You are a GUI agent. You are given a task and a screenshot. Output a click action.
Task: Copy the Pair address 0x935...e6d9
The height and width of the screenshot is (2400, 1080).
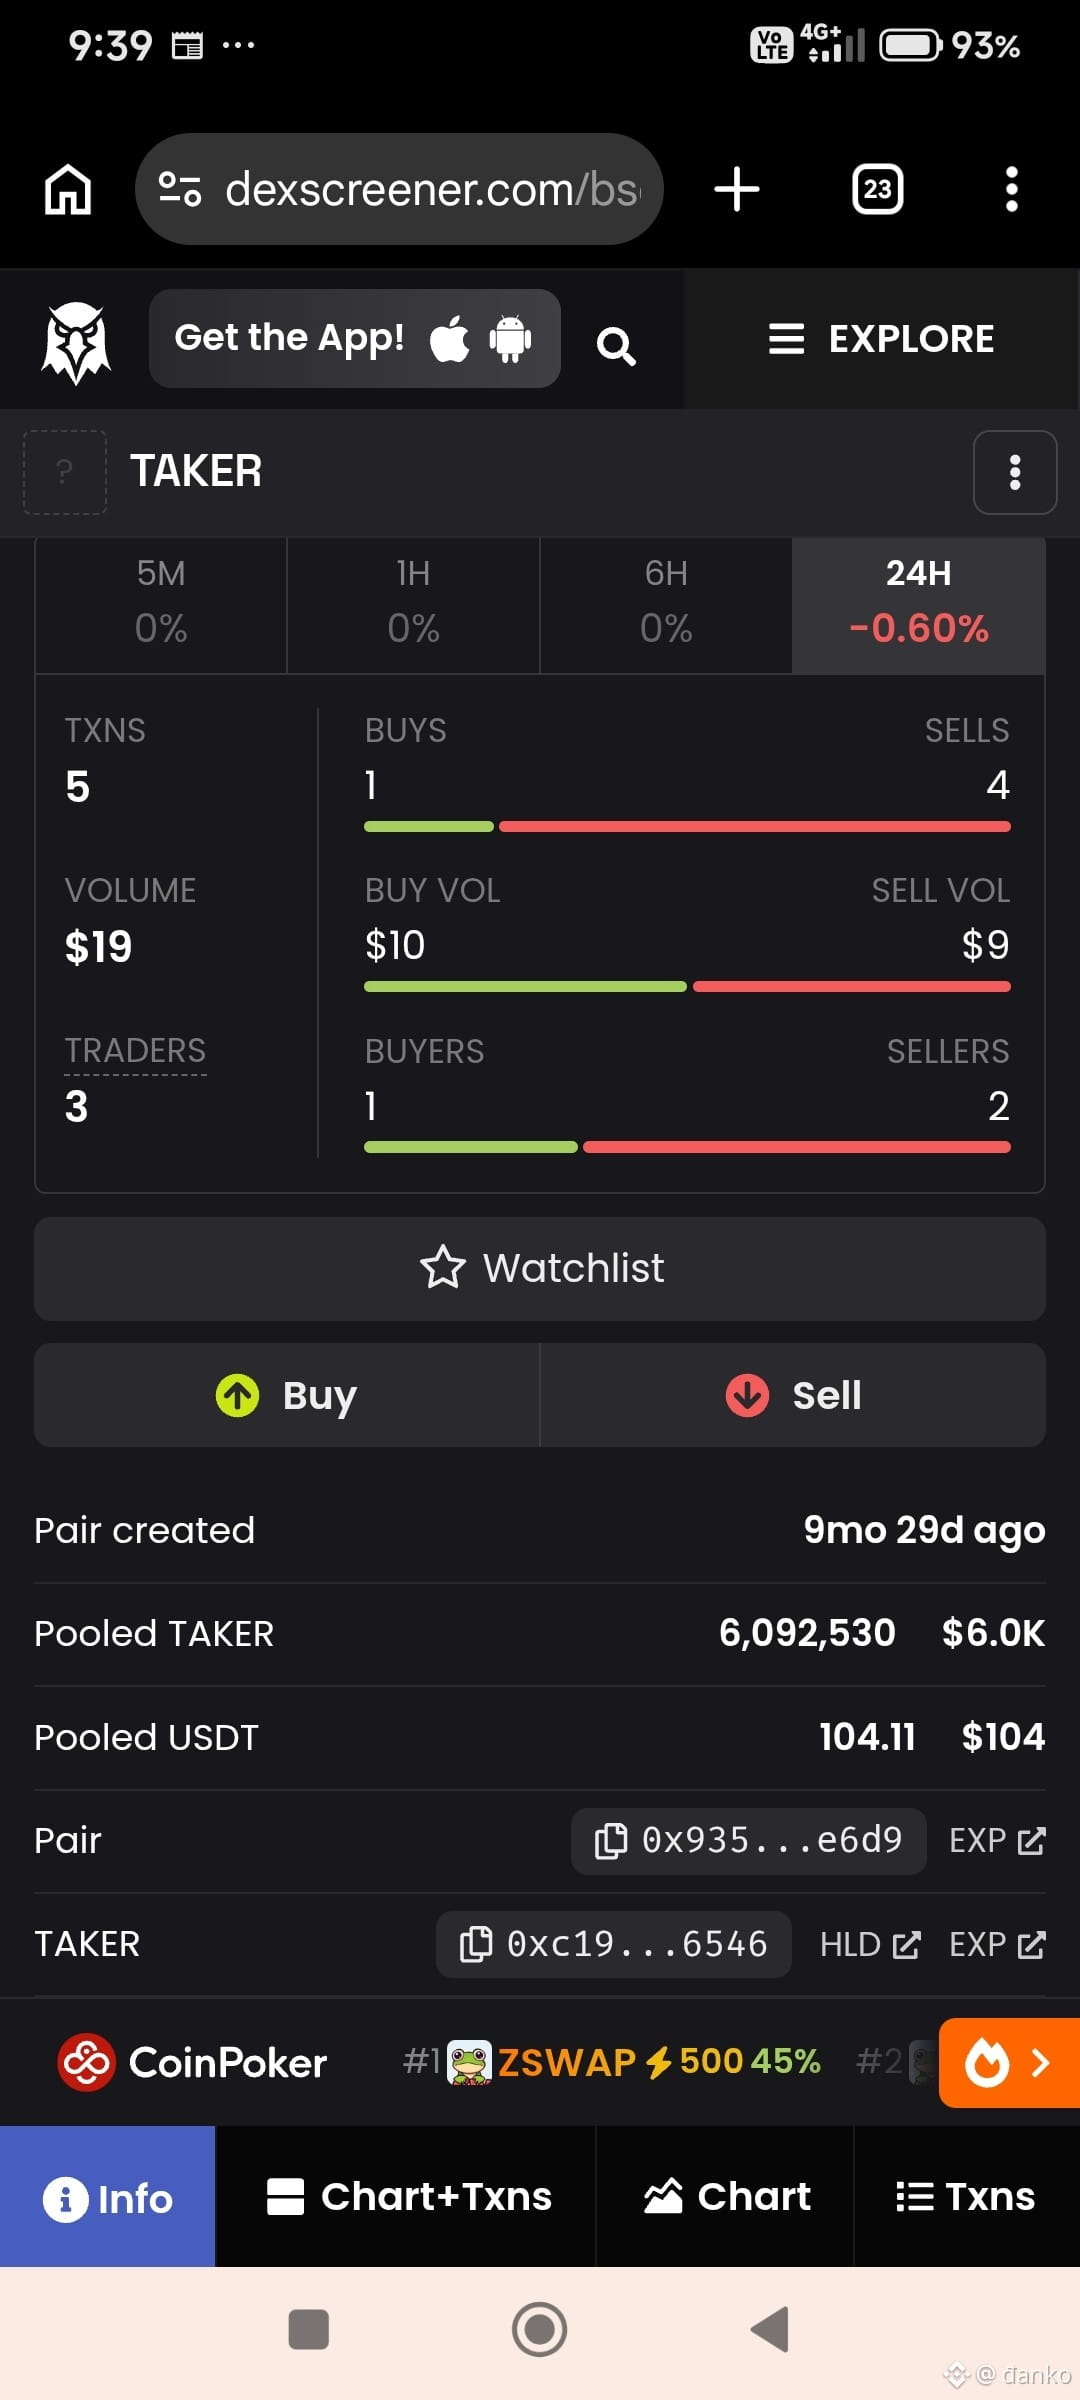748,1840
